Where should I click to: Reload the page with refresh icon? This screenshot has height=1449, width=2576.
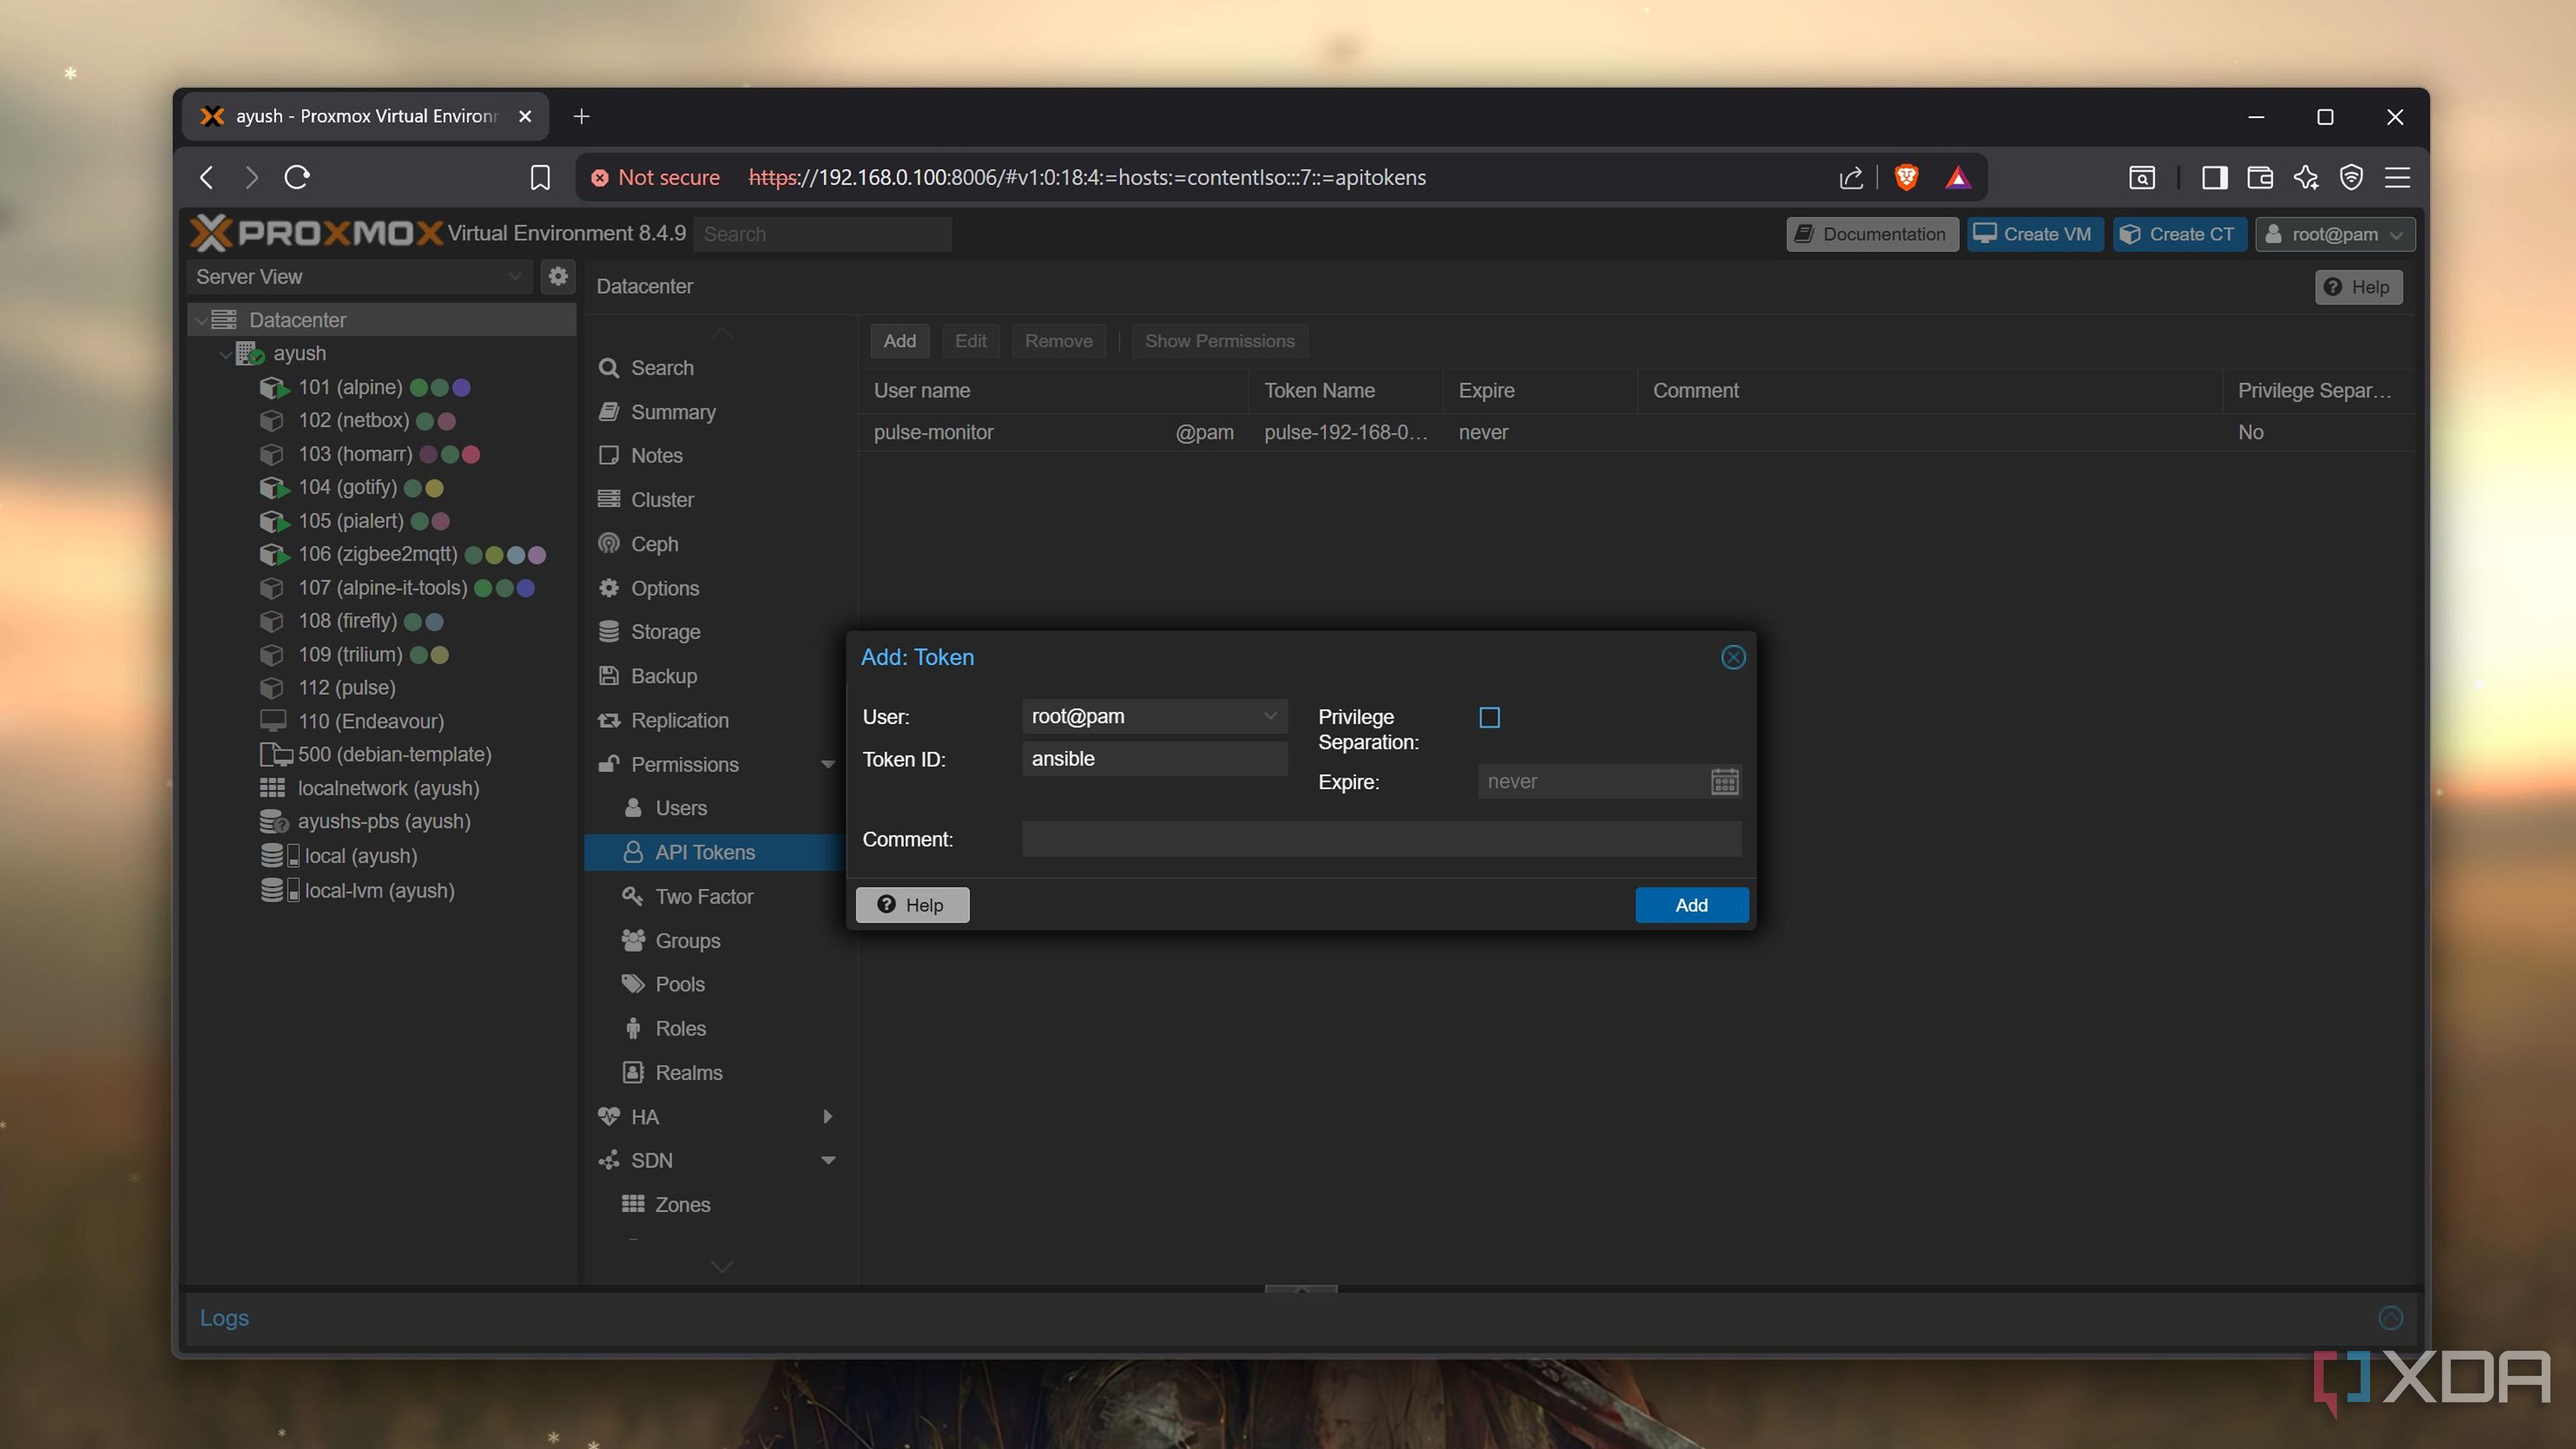point(297,177)
